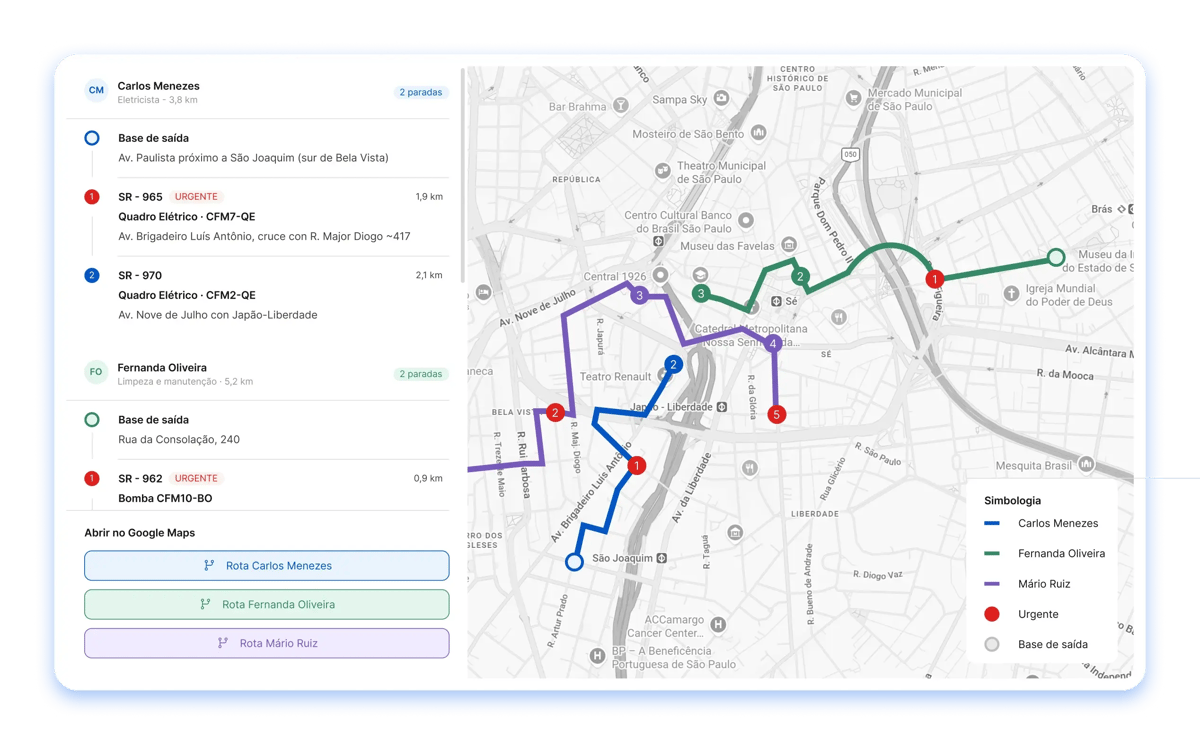The image size is (1200, 756).
Task: Click 2,1 km distance for SR - 970
Action: click(x=429, y=275)
